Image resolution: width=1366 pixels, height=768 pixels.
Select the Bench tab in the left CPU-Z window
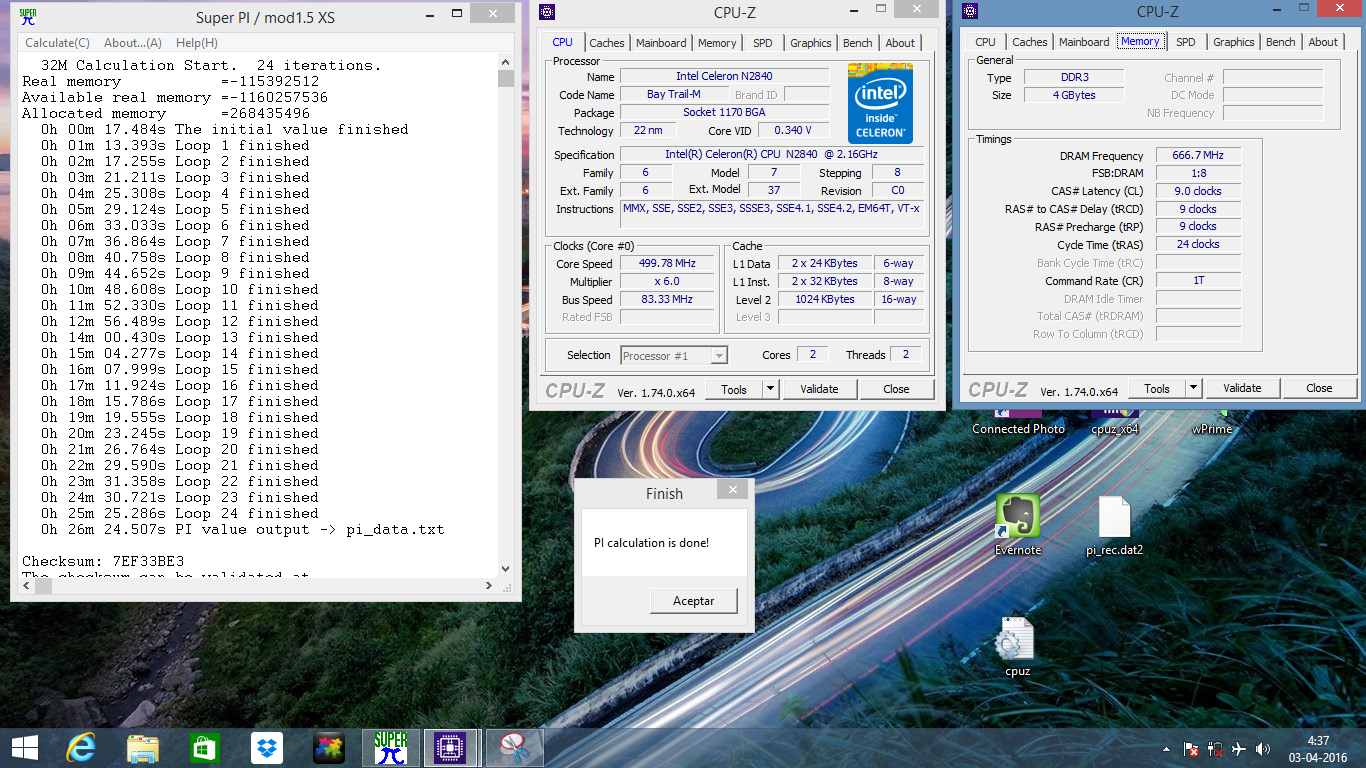[x=858, y=43]
